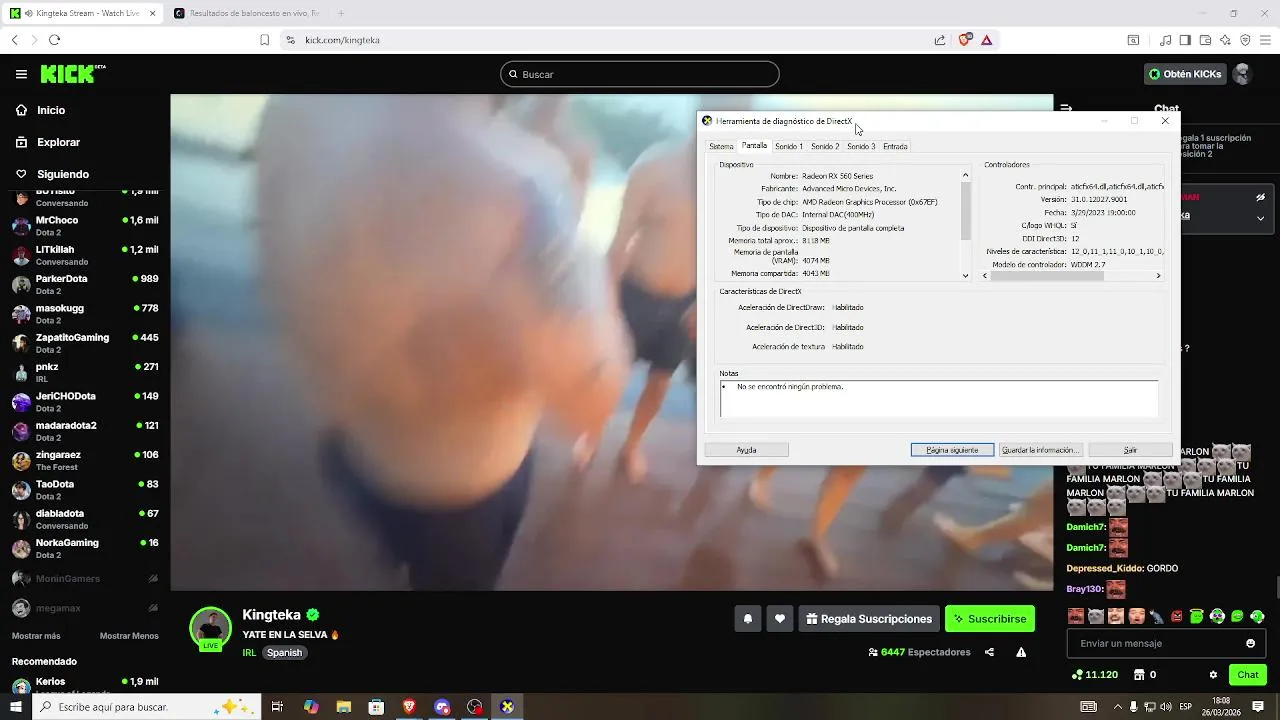The height and width of the screenshot is (720, 1280).
Task: Go to Inicio in the sidebar
Action: 50,110
